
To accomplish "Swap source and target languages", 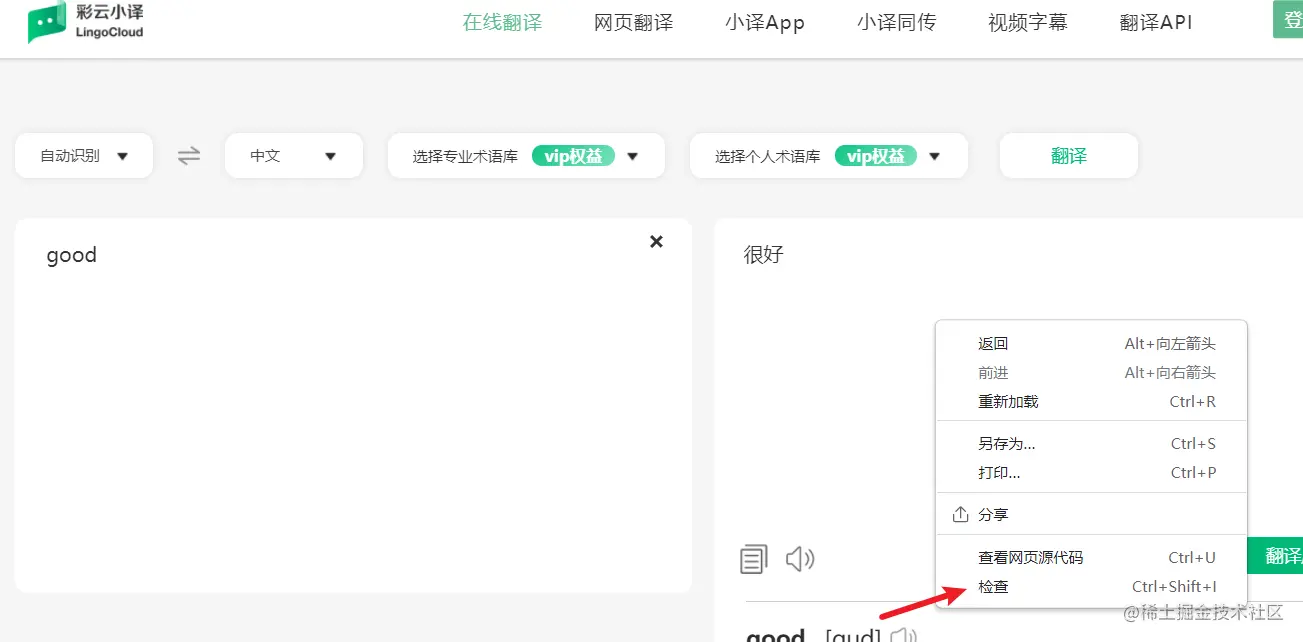I will [189, 156].
